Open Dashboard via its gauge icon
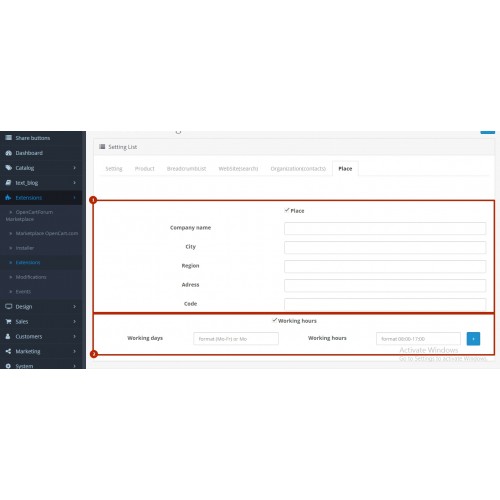This screenshot has width=500, height=500. (x=9, y=153)
